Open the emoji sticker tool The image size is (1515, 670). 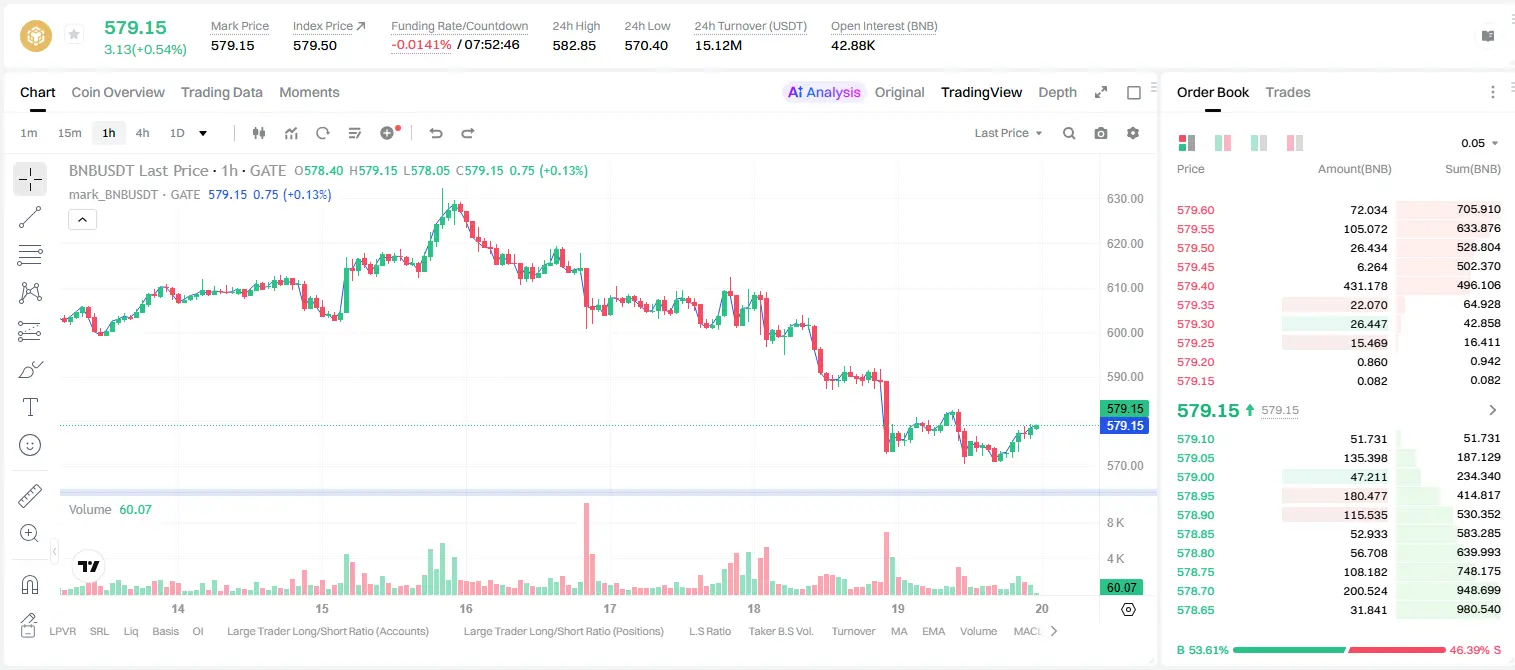(30, 445)
